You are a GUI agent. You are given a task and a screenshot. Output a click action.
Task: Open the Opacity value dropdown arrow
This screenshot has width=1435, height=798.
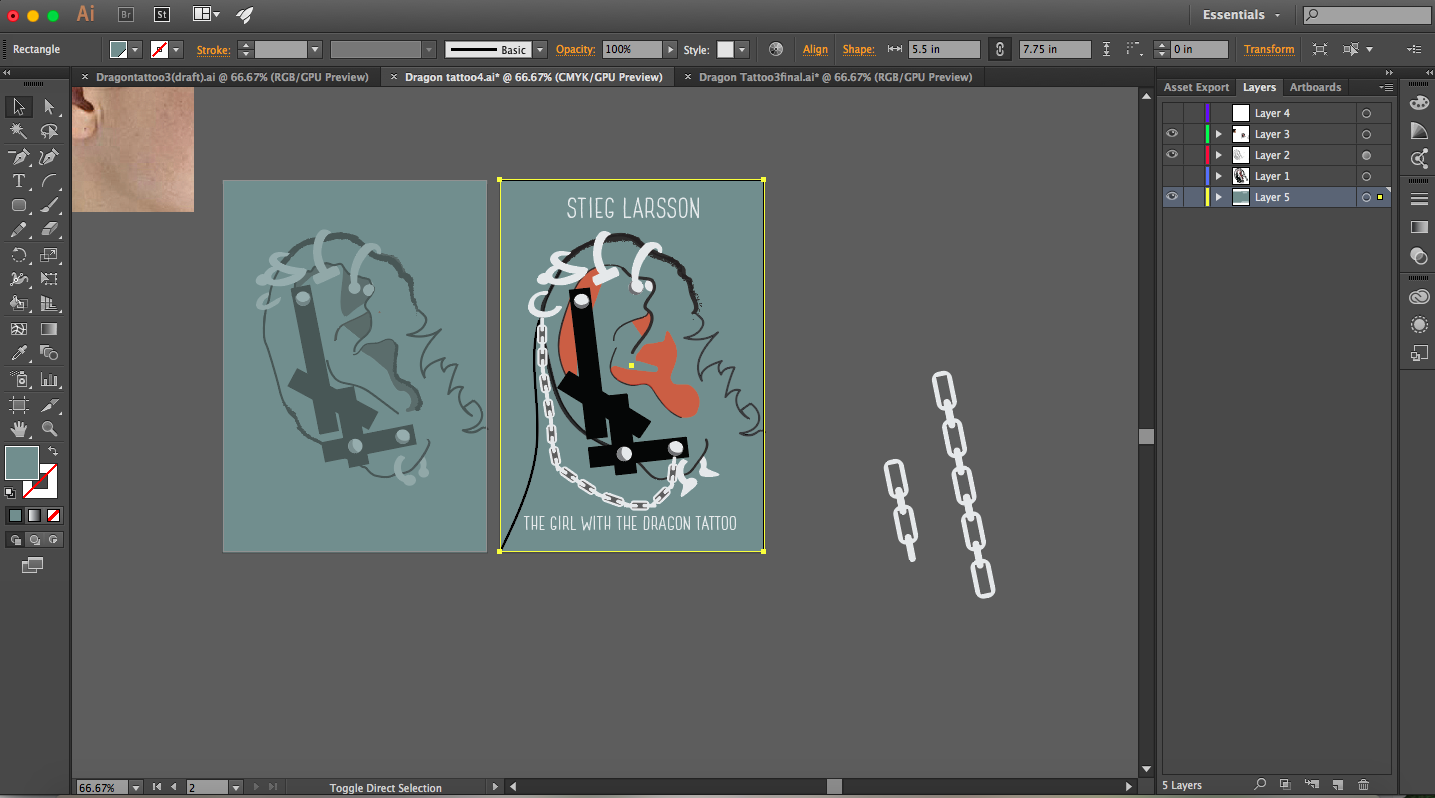[669, 49]
